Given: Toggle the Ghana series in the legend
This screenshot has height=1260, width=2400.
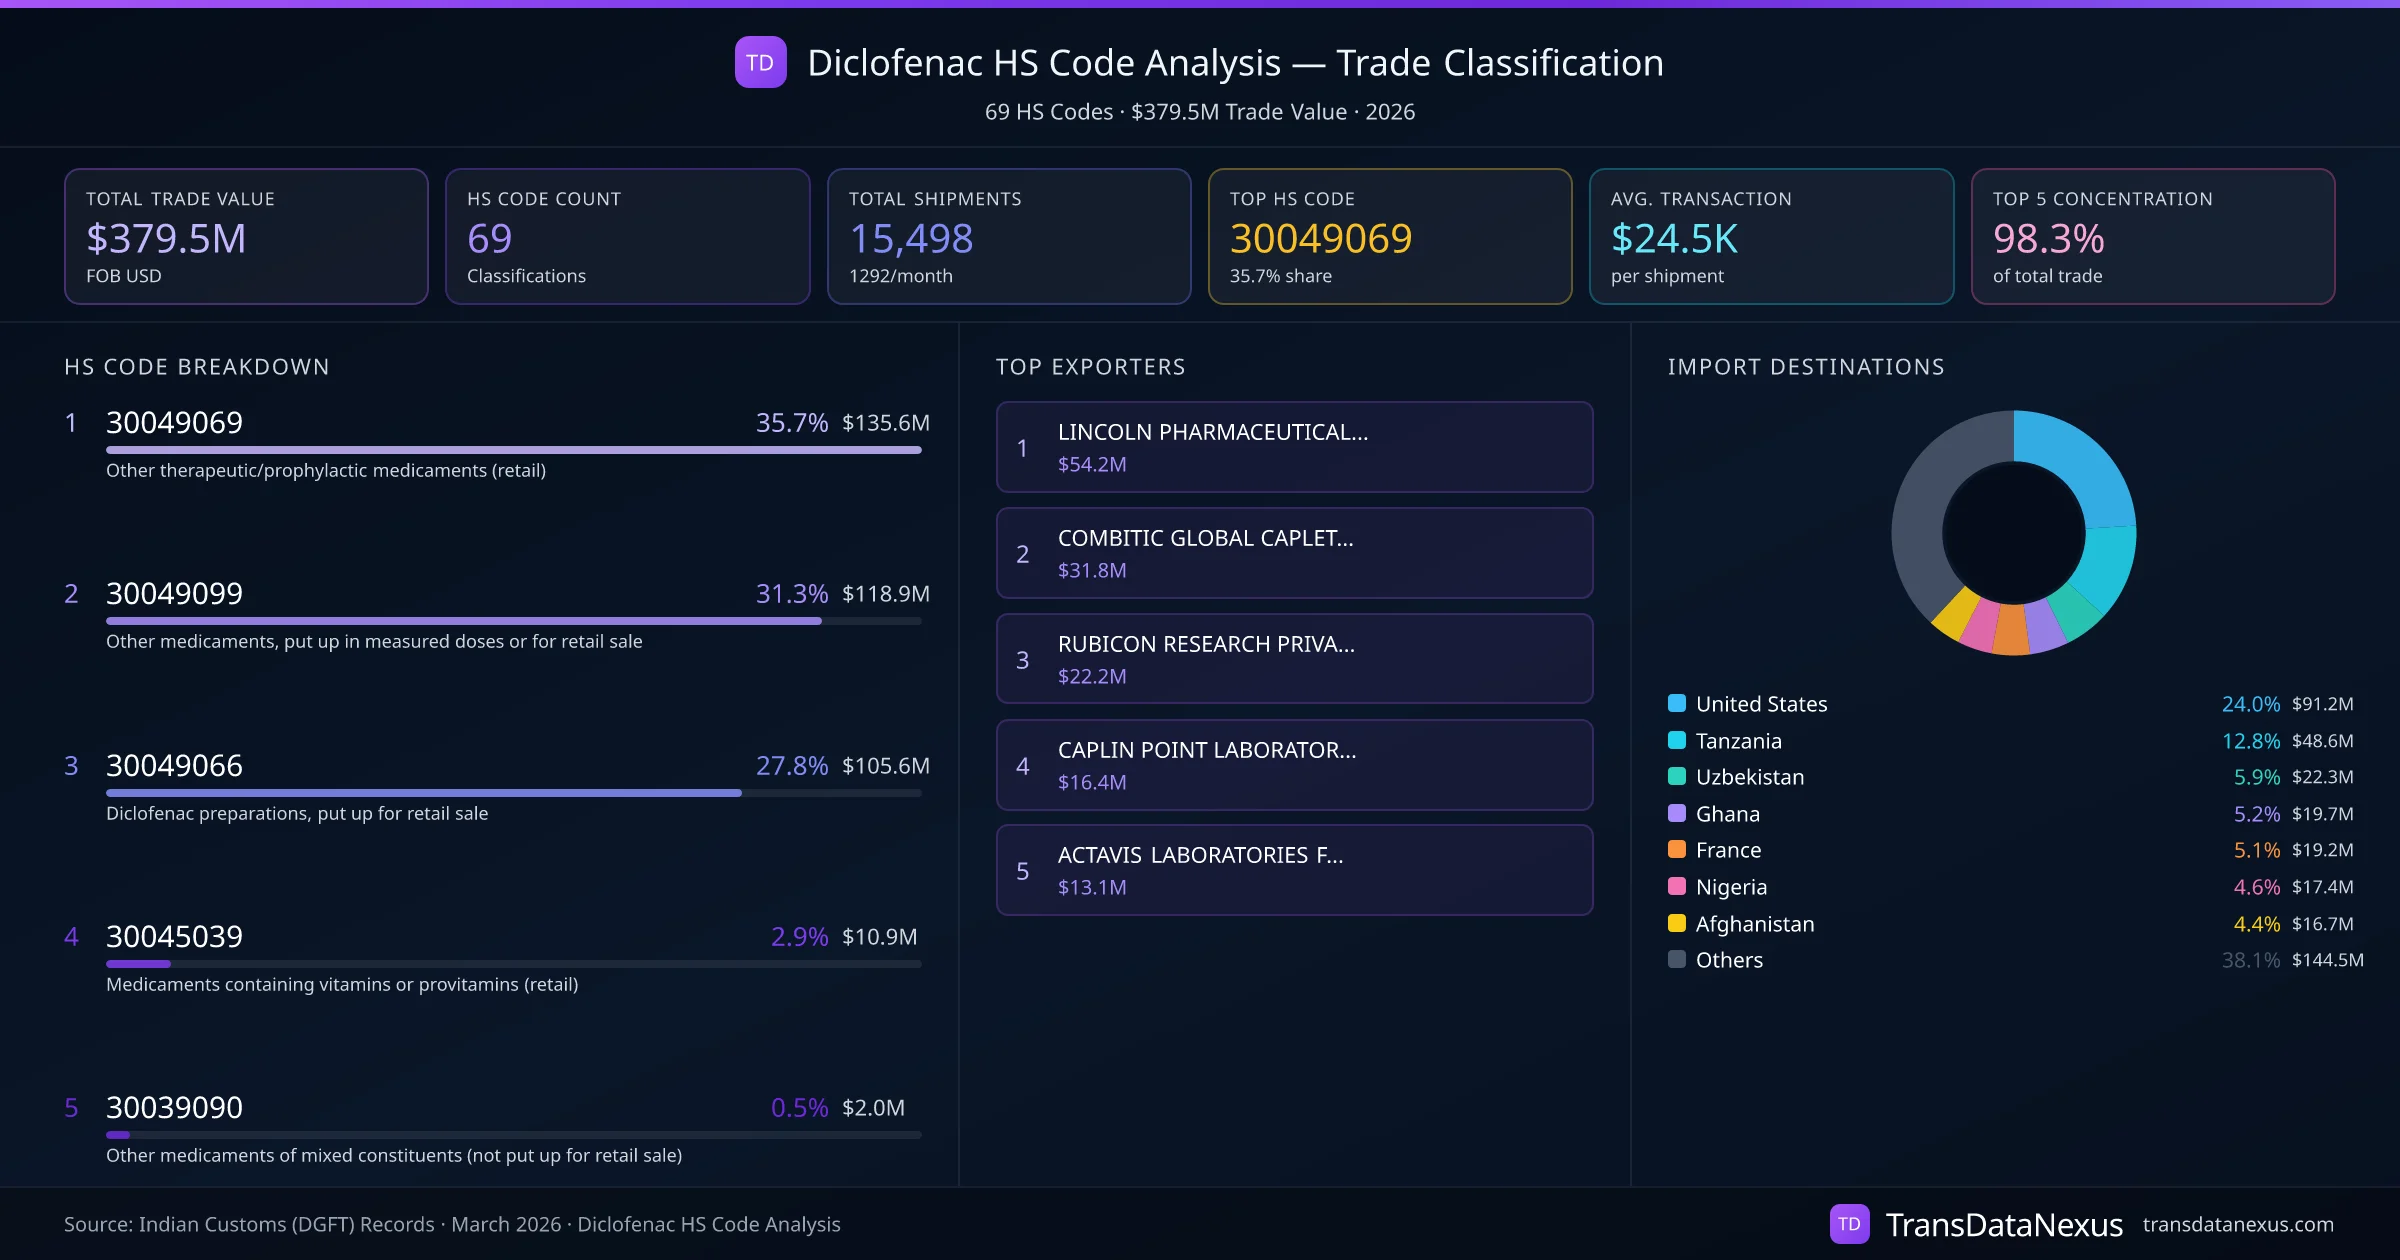Looking at the screenshot, I should [1676, 813].
